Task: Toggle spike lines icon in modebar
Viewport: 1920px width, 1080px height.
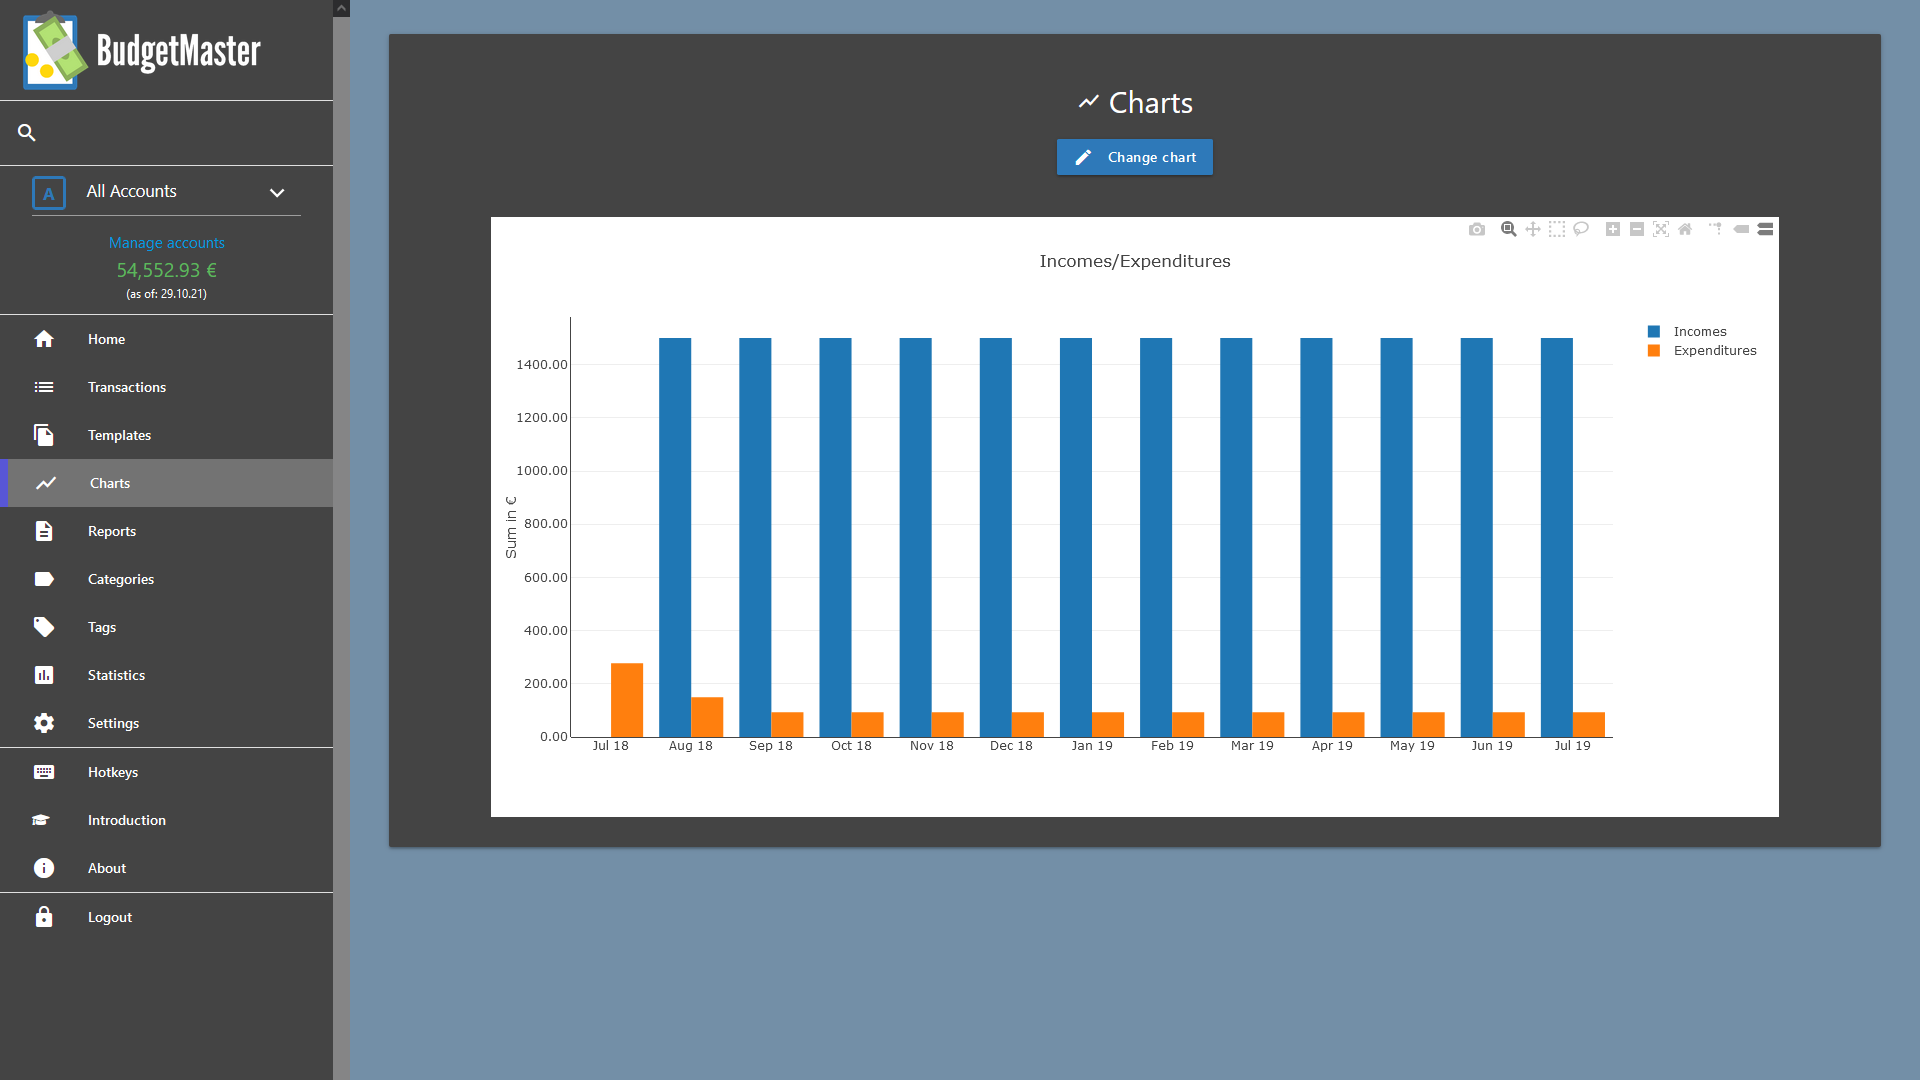Action: point(1716,229)
